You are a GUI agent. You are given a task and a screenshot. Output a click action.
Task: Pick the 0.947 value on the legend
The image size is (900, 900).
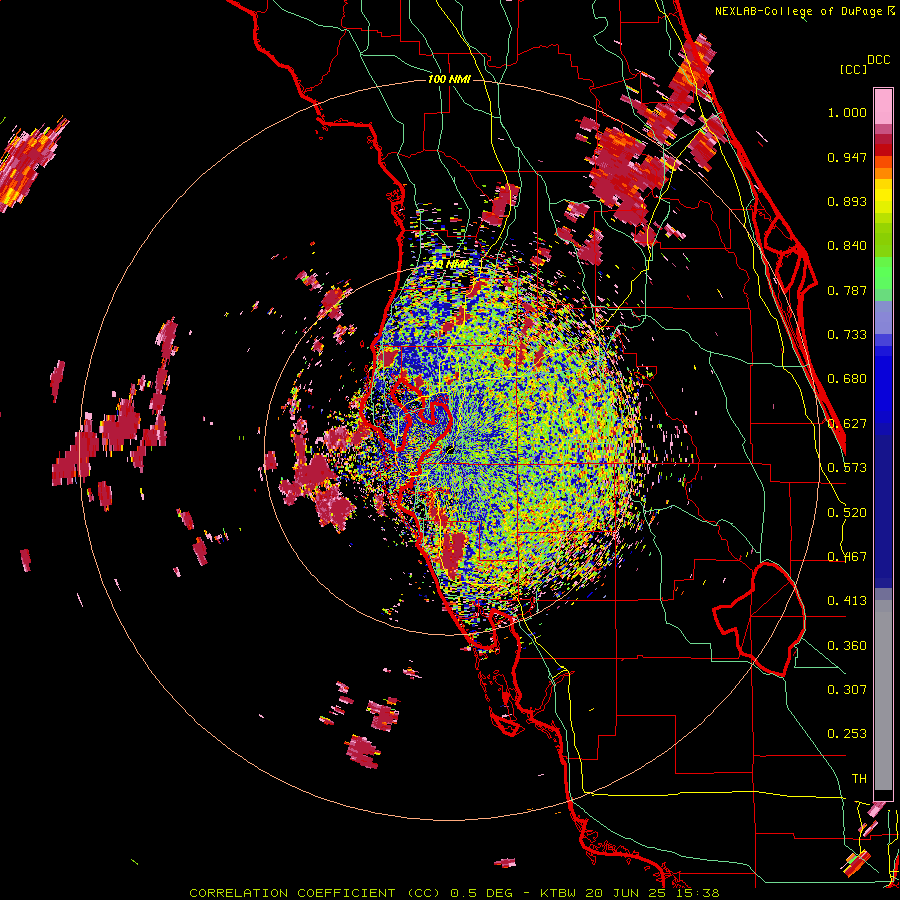point(847,157)
